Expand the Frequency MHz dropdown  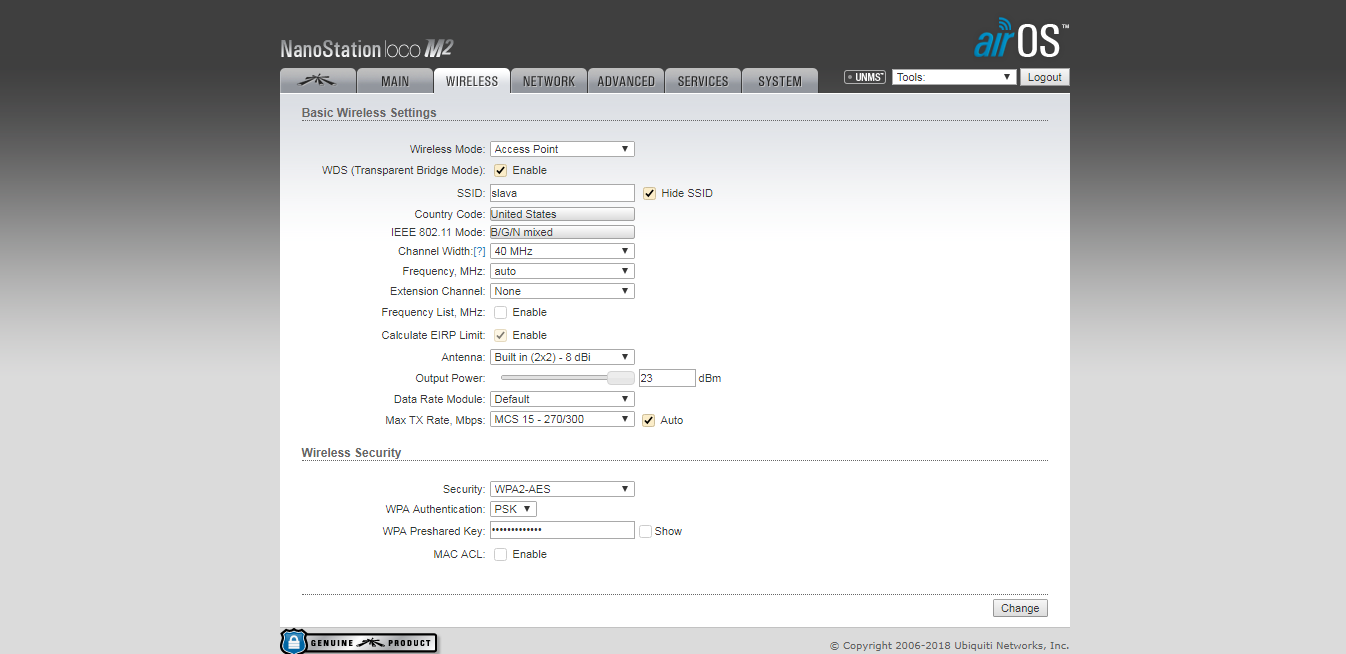[x=562, y=271]
